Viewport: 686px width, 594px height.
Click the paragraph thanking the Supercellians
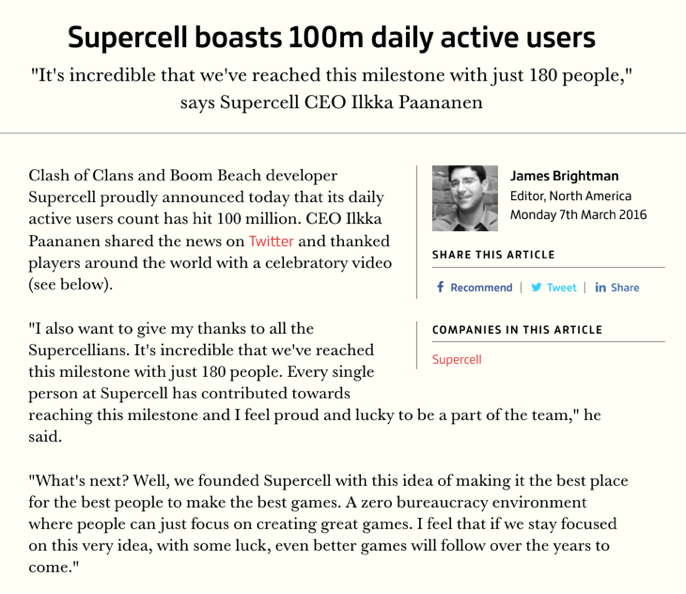pos(200,360)
